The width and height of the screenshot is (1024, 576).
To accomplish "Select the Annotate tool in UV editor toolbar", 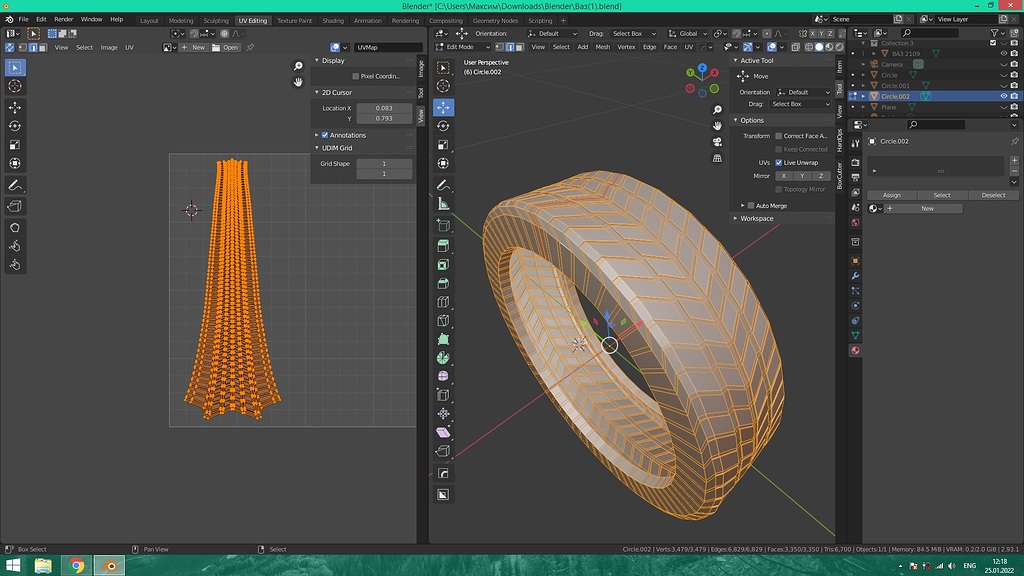I will coord(15,186).
